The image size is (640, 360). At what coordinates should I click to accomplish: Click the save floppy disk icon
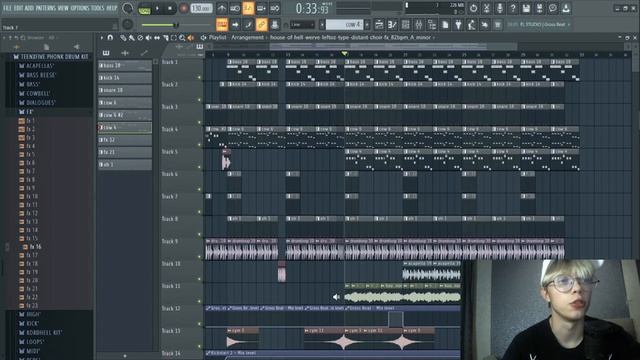click(x=526, y=8)
